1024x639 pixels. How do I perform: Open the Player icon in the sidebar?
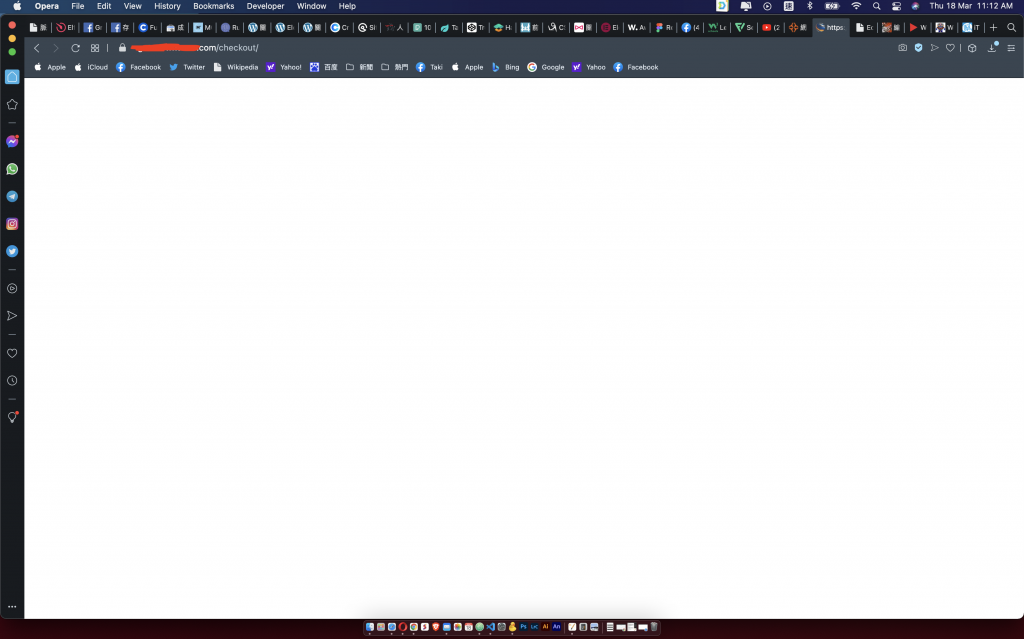[12, 288]
